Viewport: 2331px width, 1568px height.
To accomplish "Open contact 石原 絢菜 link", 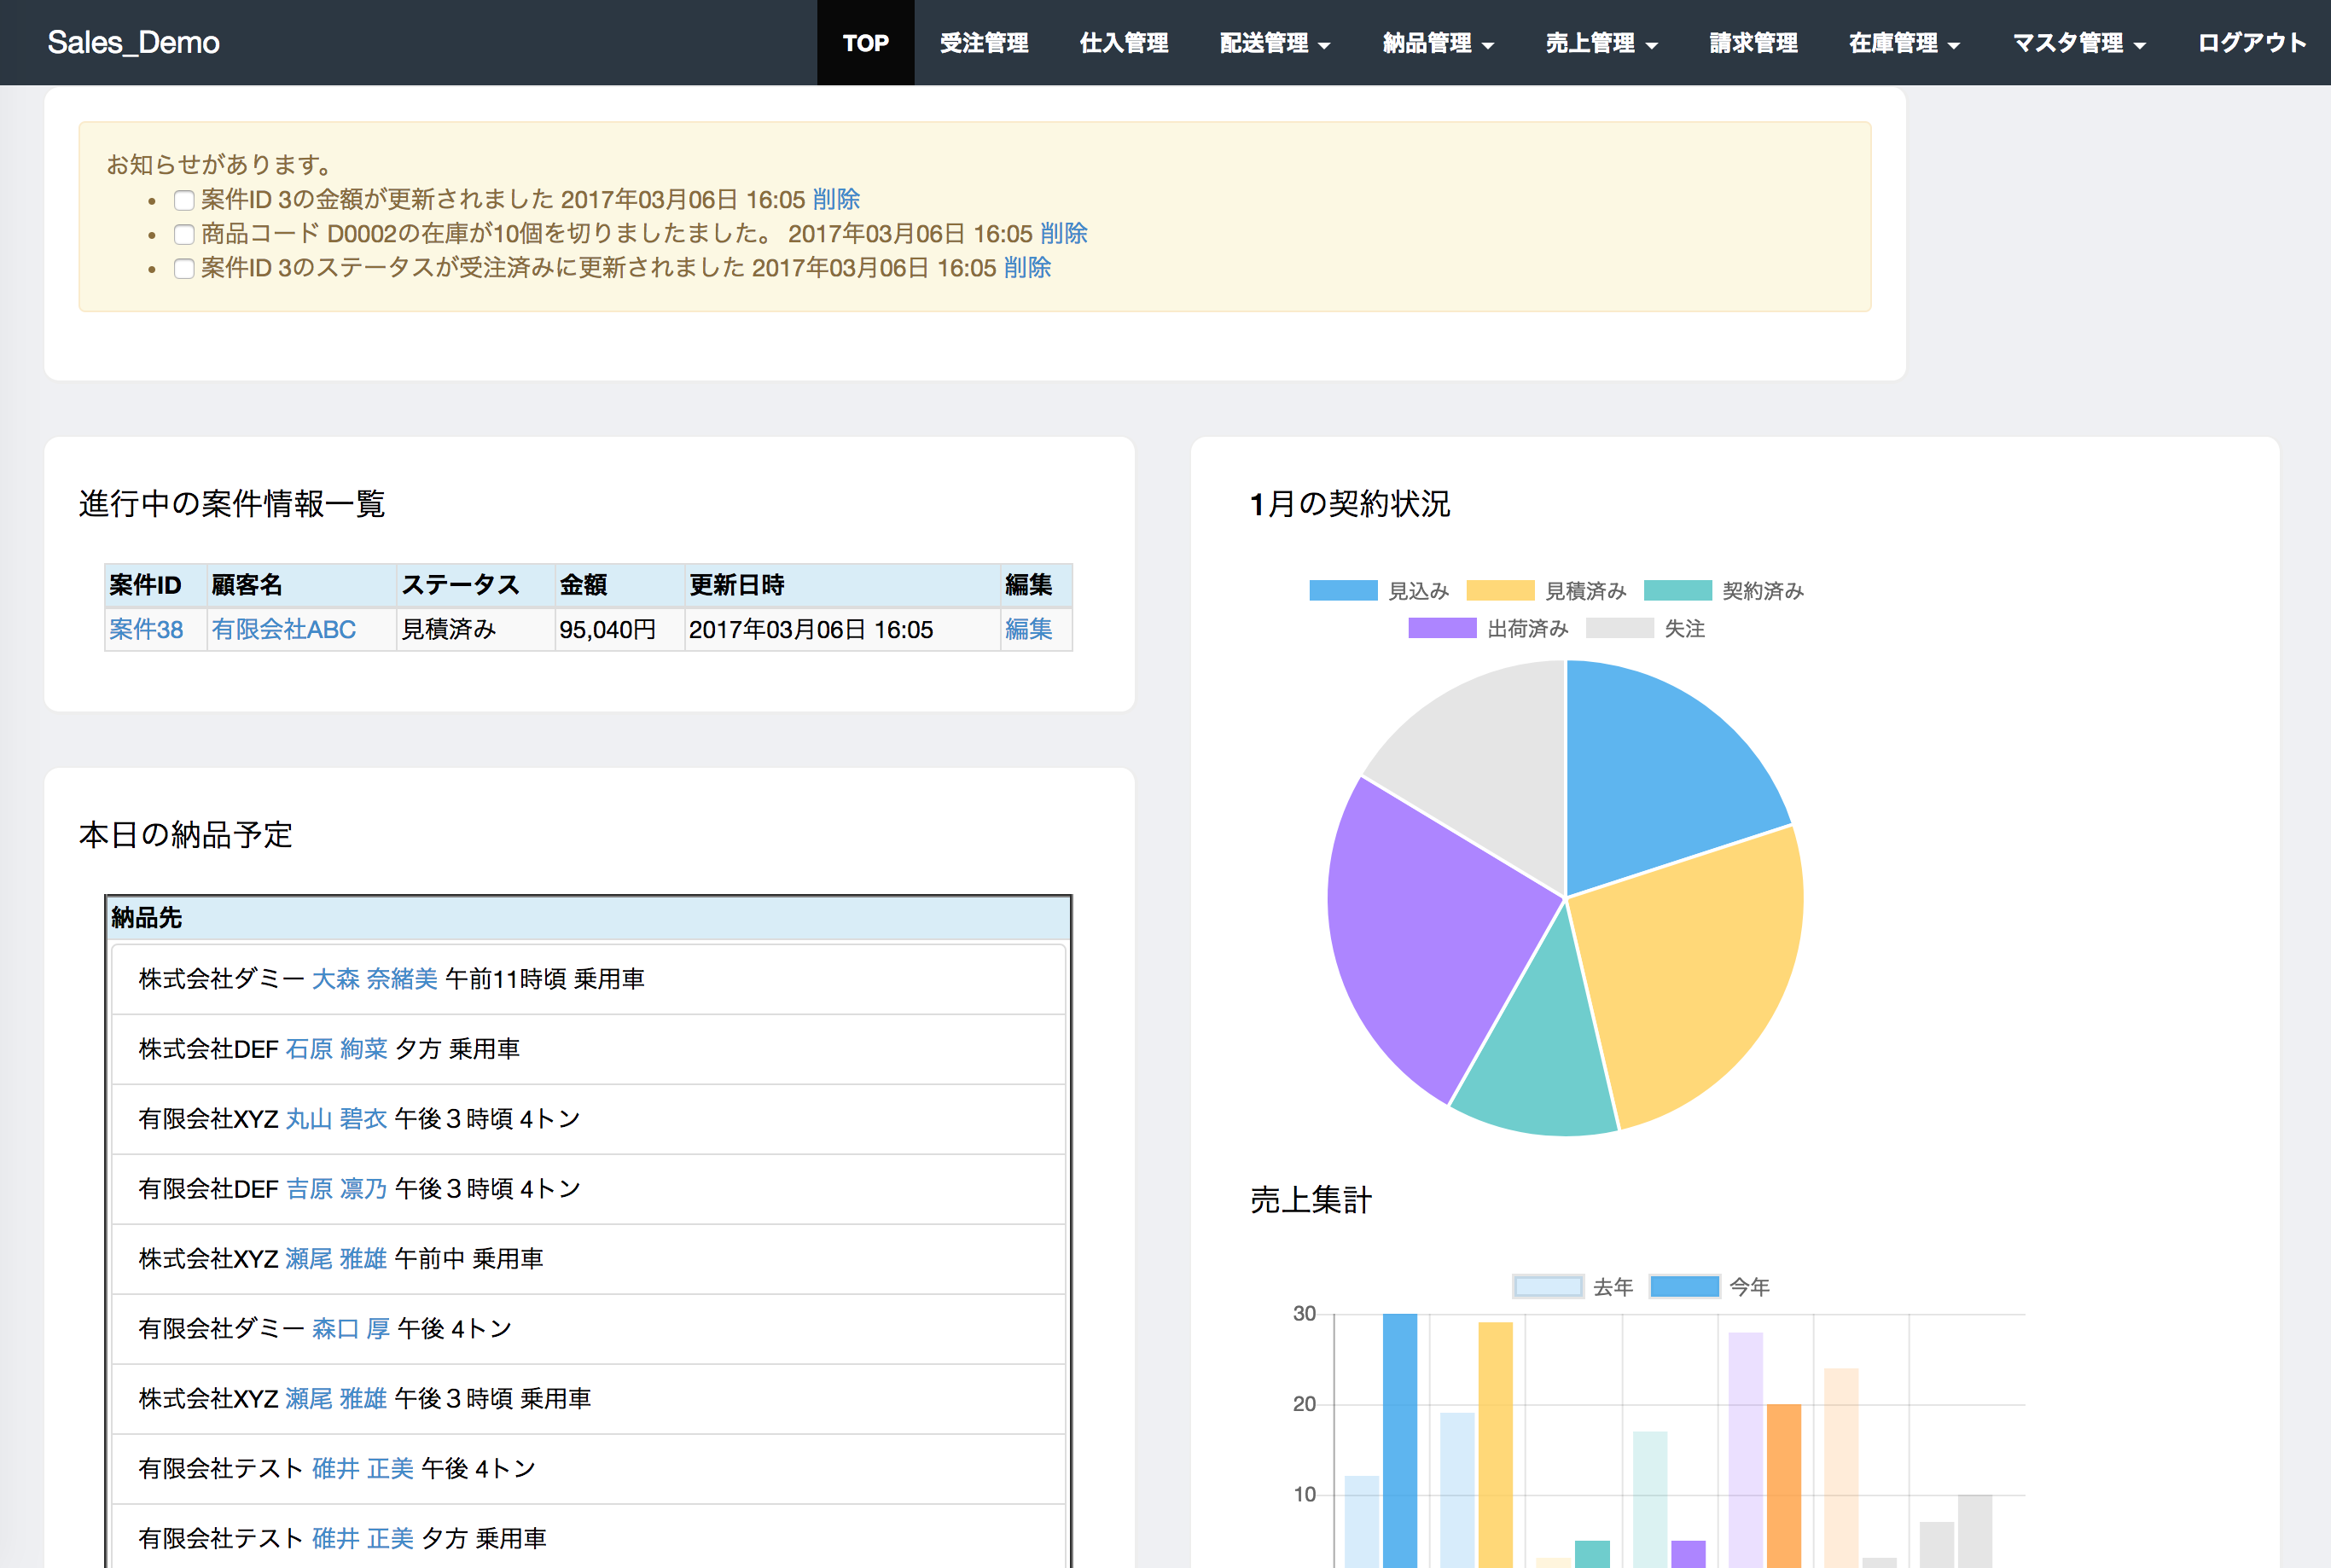I will (x=336, y=1049).
